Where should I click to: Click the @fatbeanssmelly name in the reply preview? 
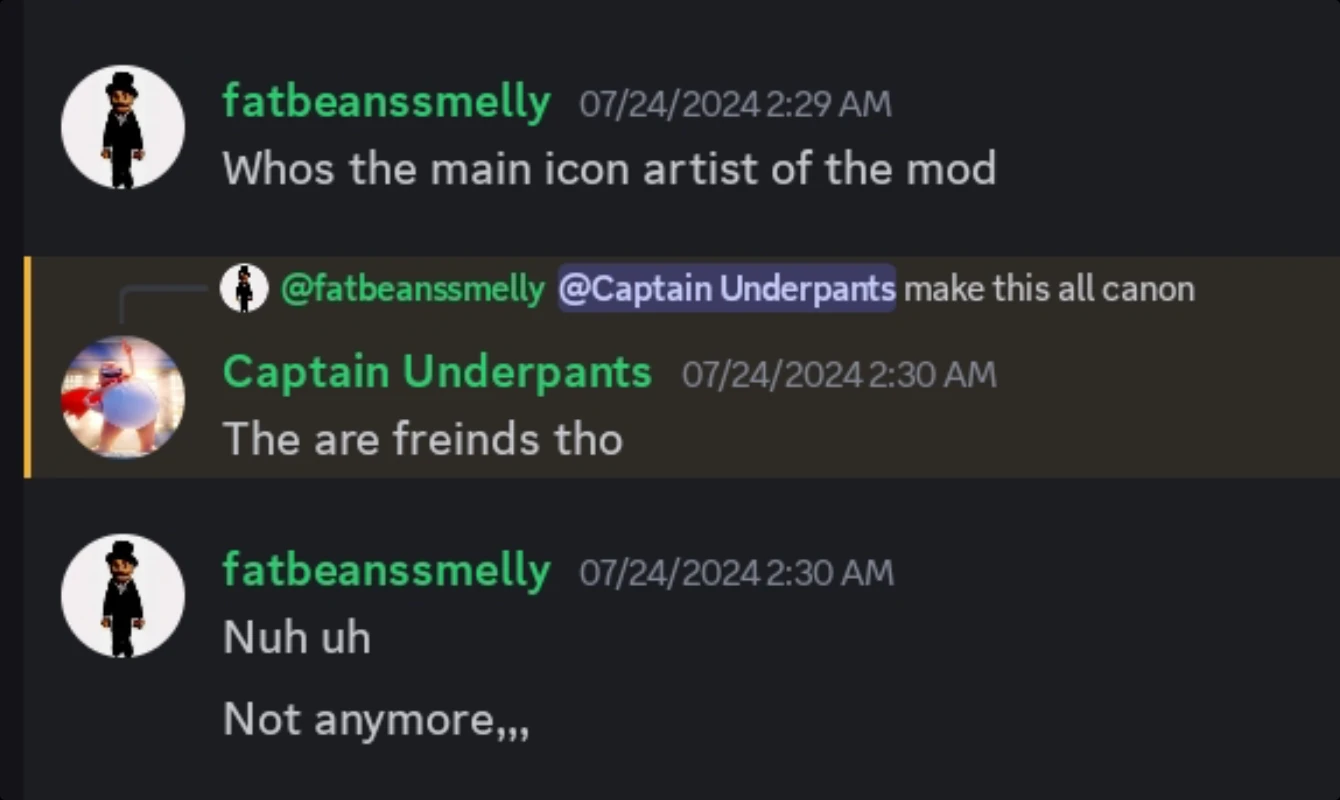pyautogui.click(x=413, y=289)
